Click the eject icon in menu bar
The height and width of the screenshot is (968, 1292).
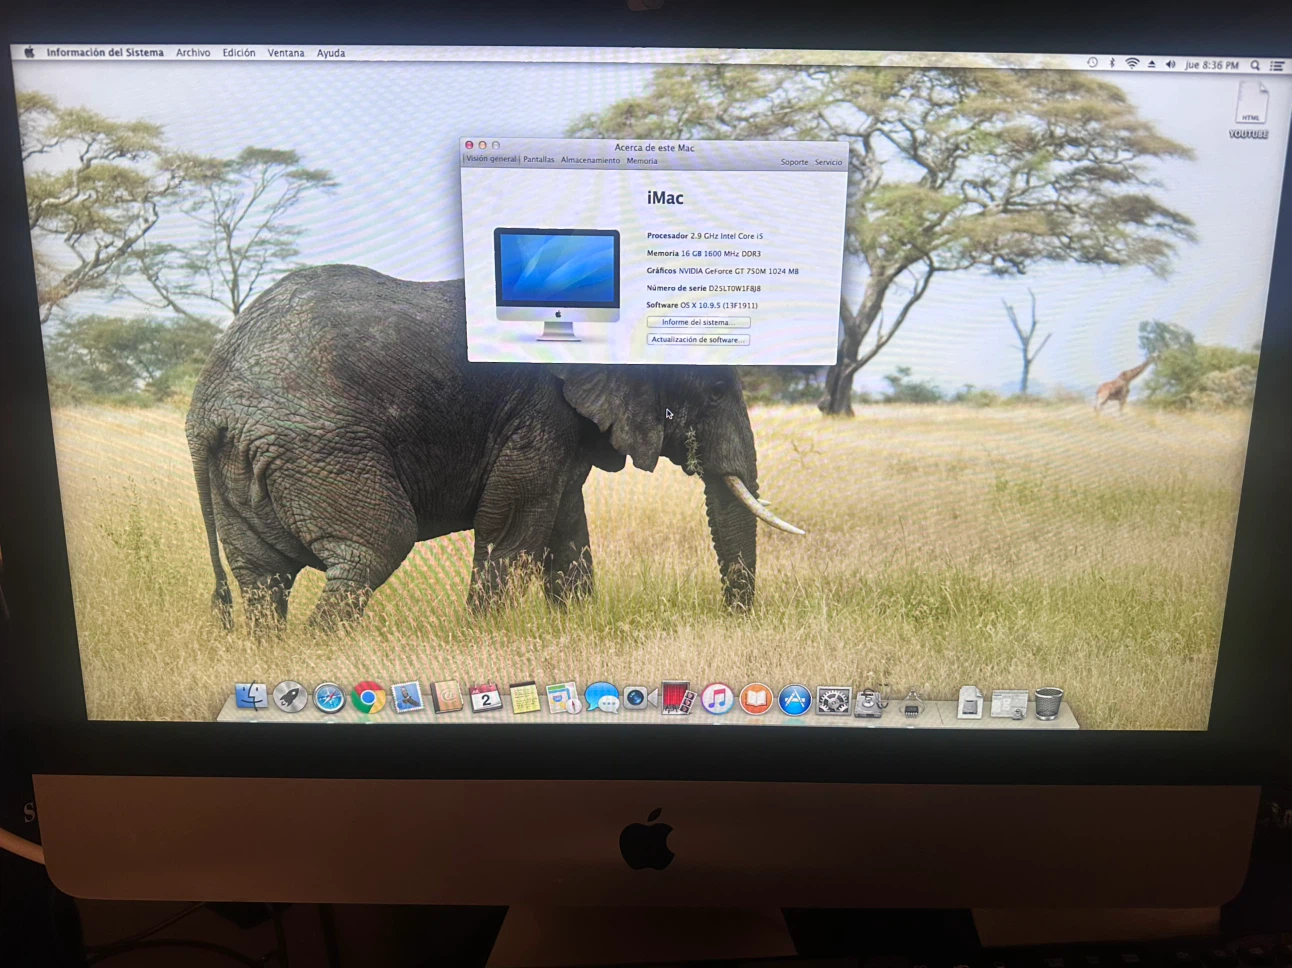[x=1151, y=64]
